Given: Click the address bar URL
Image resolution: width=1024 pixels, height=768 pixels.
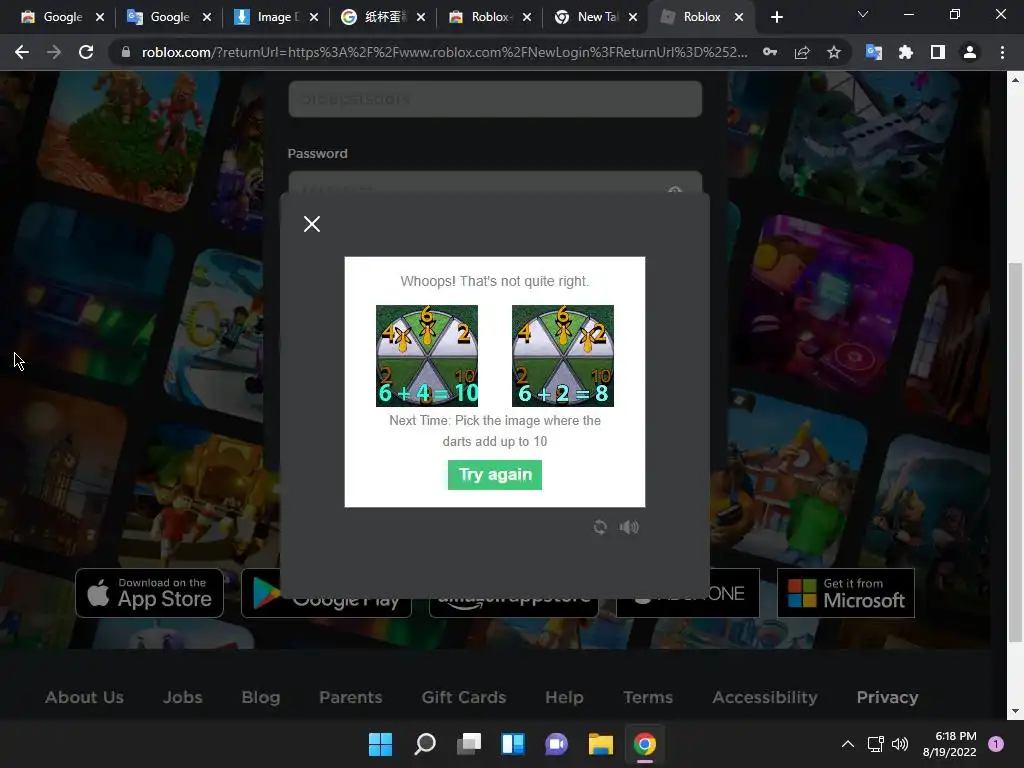Looking at the screenshot, I should [444, 52].
